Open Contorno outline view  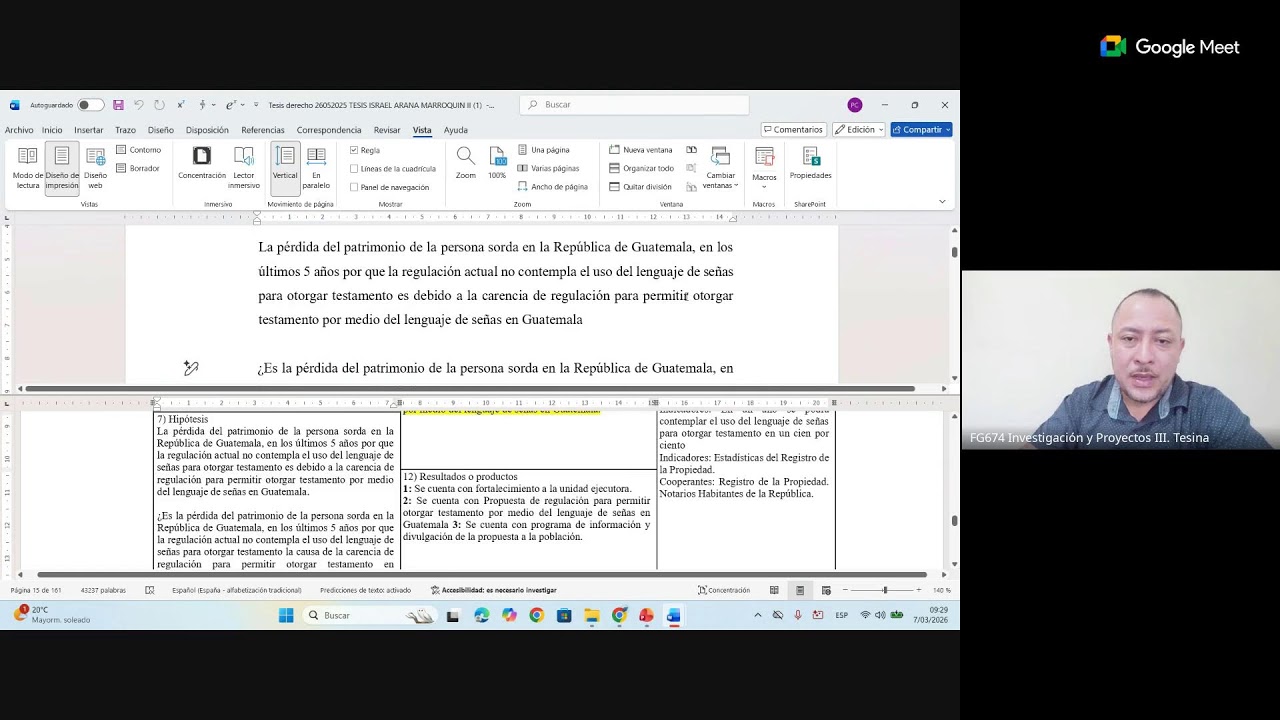pos(138,150)
